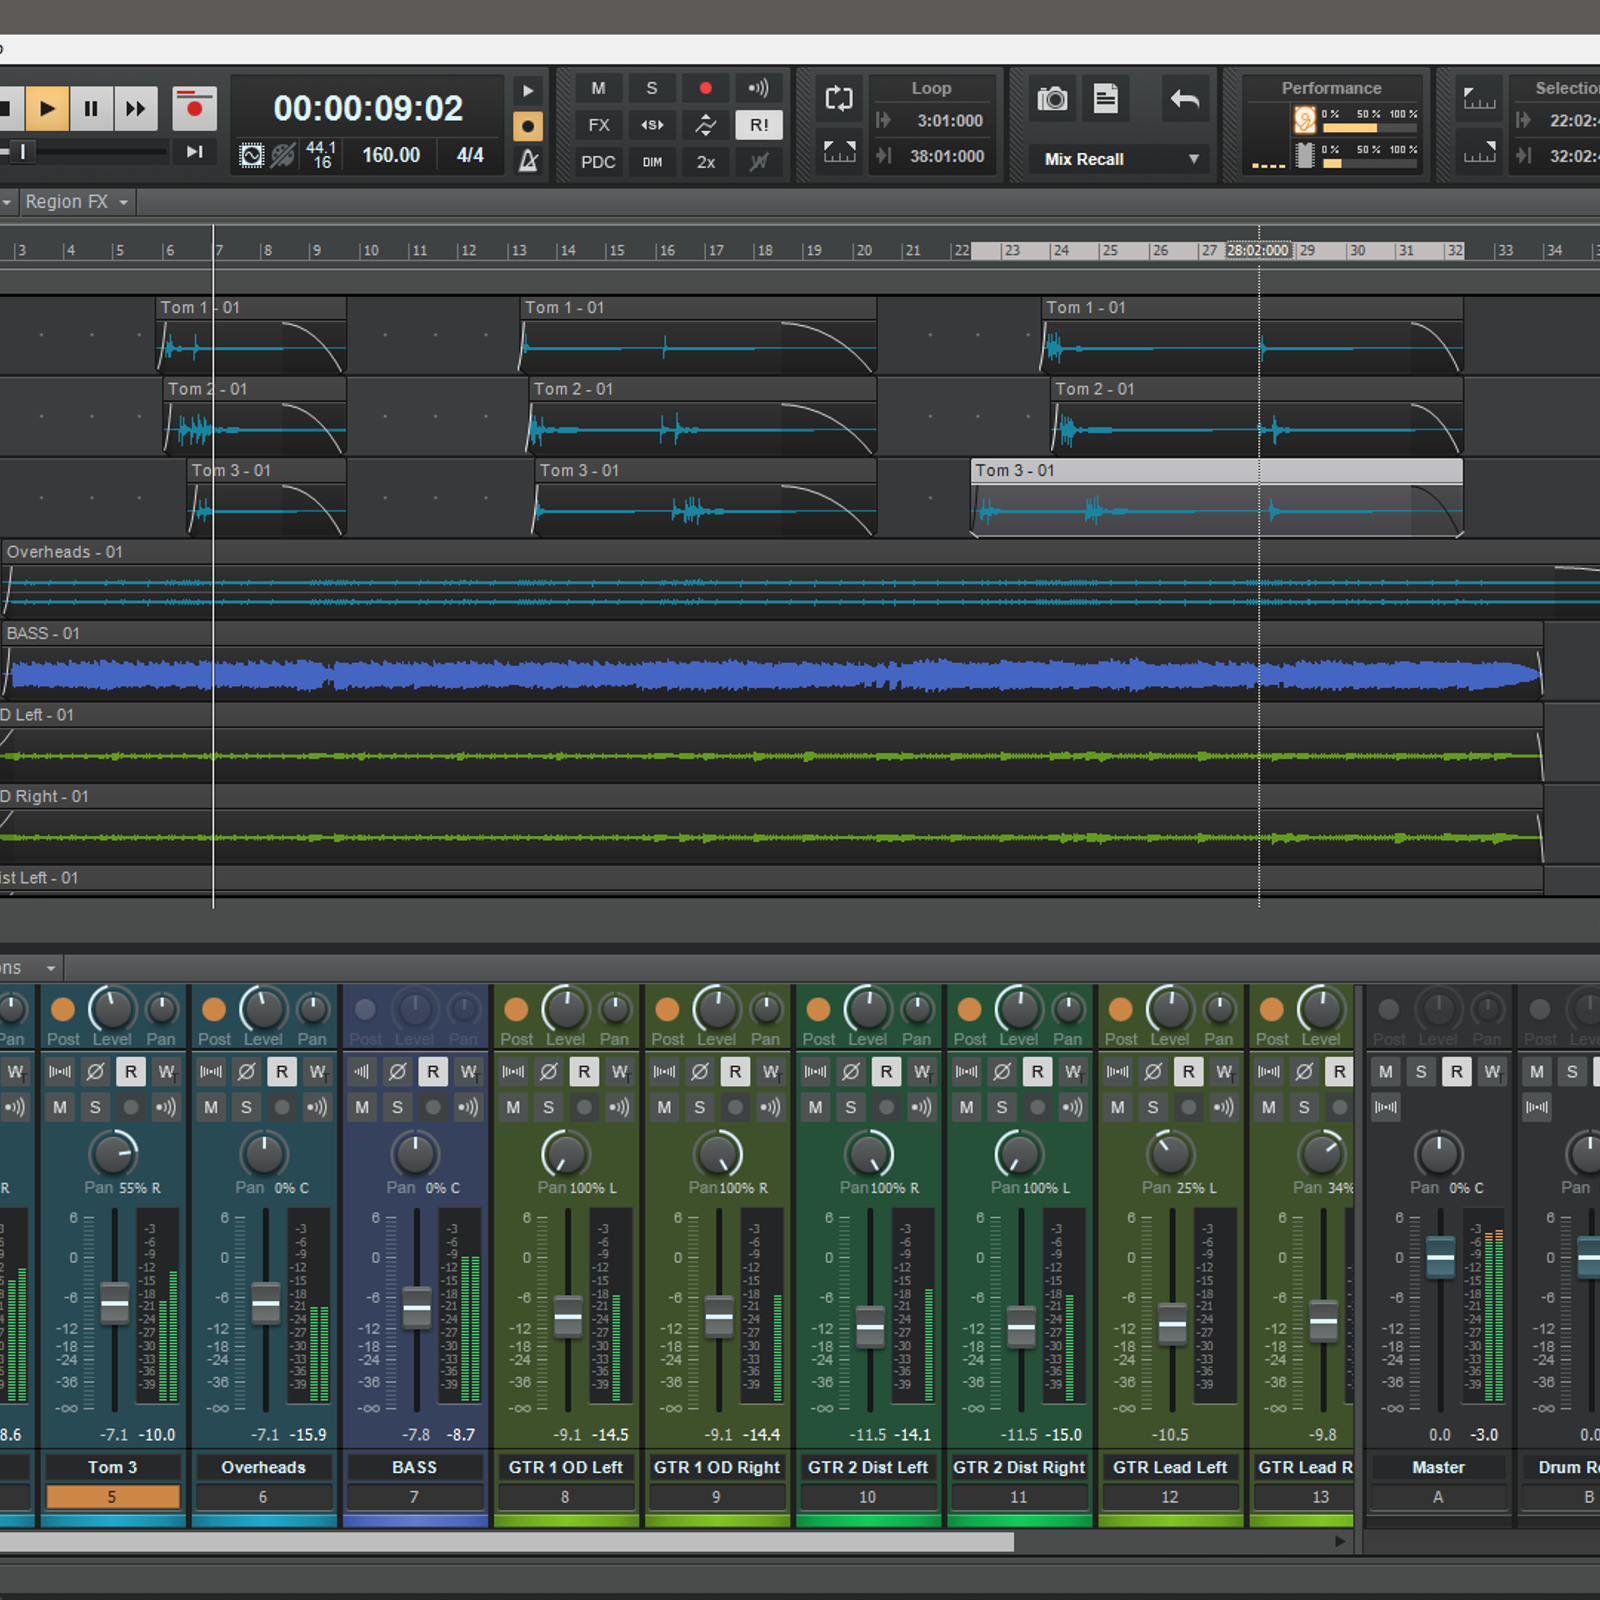The width and height of the screenshot is (1600, 1600).
Task: Recall previous mix scene arrow
Action: click(x=1185, y=98)
